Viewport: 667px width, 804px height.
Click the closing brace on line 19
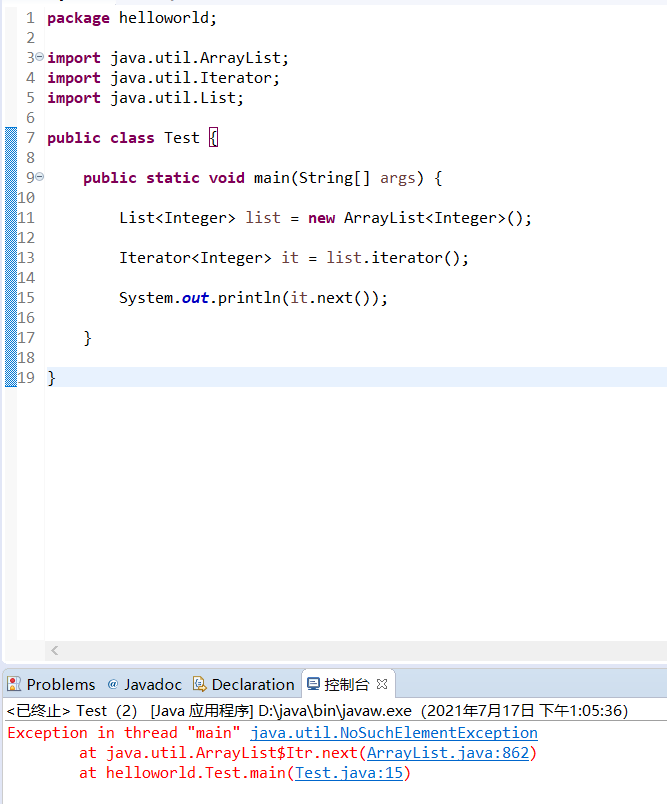tap(51, 378)
